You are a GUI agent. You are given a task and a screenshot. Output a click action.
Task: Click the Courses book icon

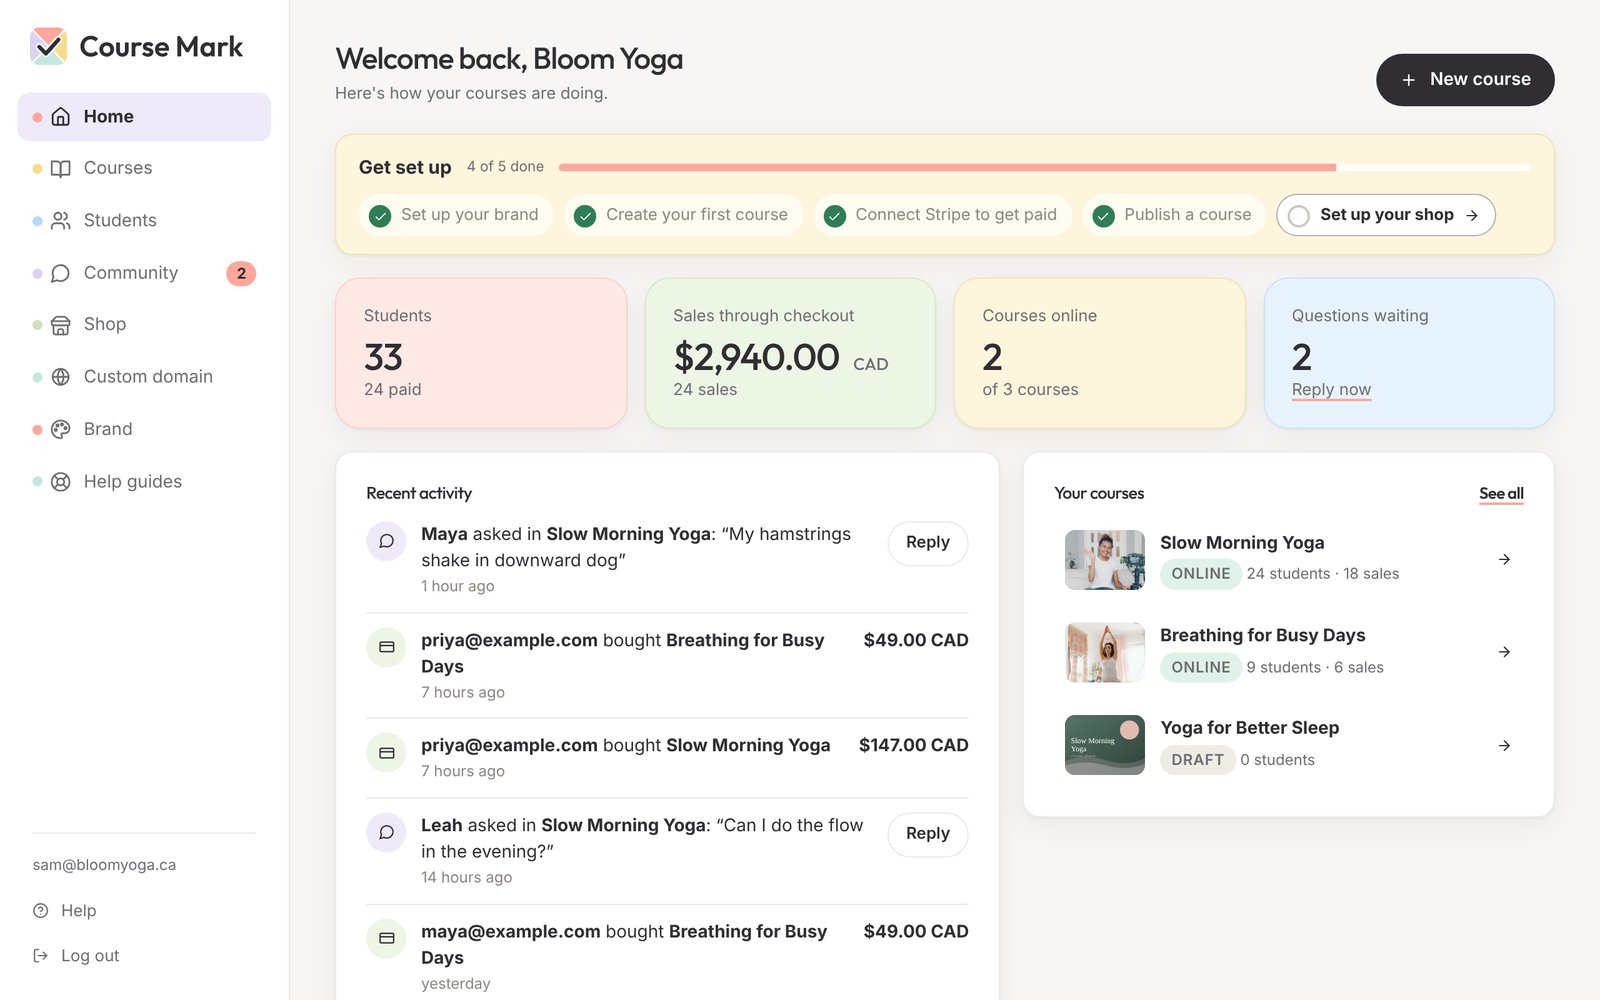tap(61, 169)
